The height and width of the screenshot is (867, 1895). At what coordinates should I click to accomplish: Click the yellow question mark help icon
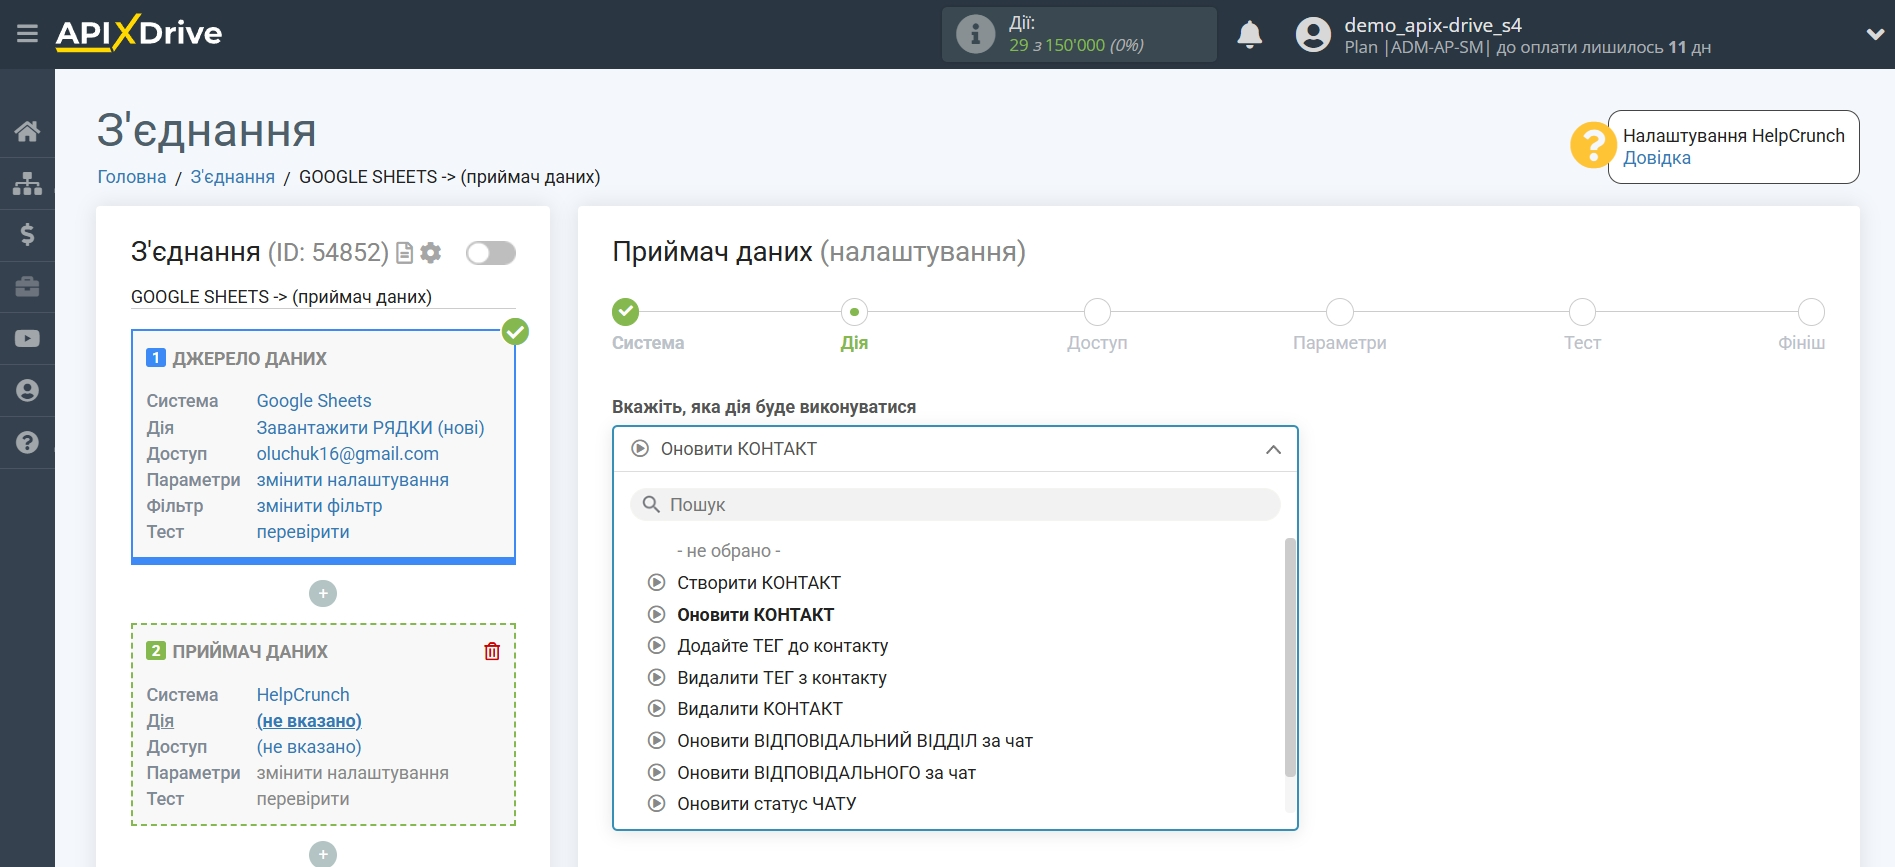tap(1591, 145)
